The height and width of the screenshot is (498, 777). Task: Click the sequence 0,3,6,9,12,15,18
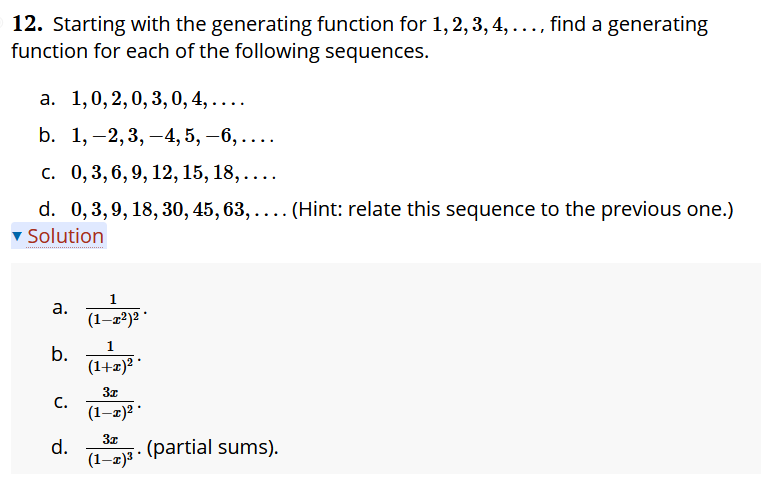point(173,172)
